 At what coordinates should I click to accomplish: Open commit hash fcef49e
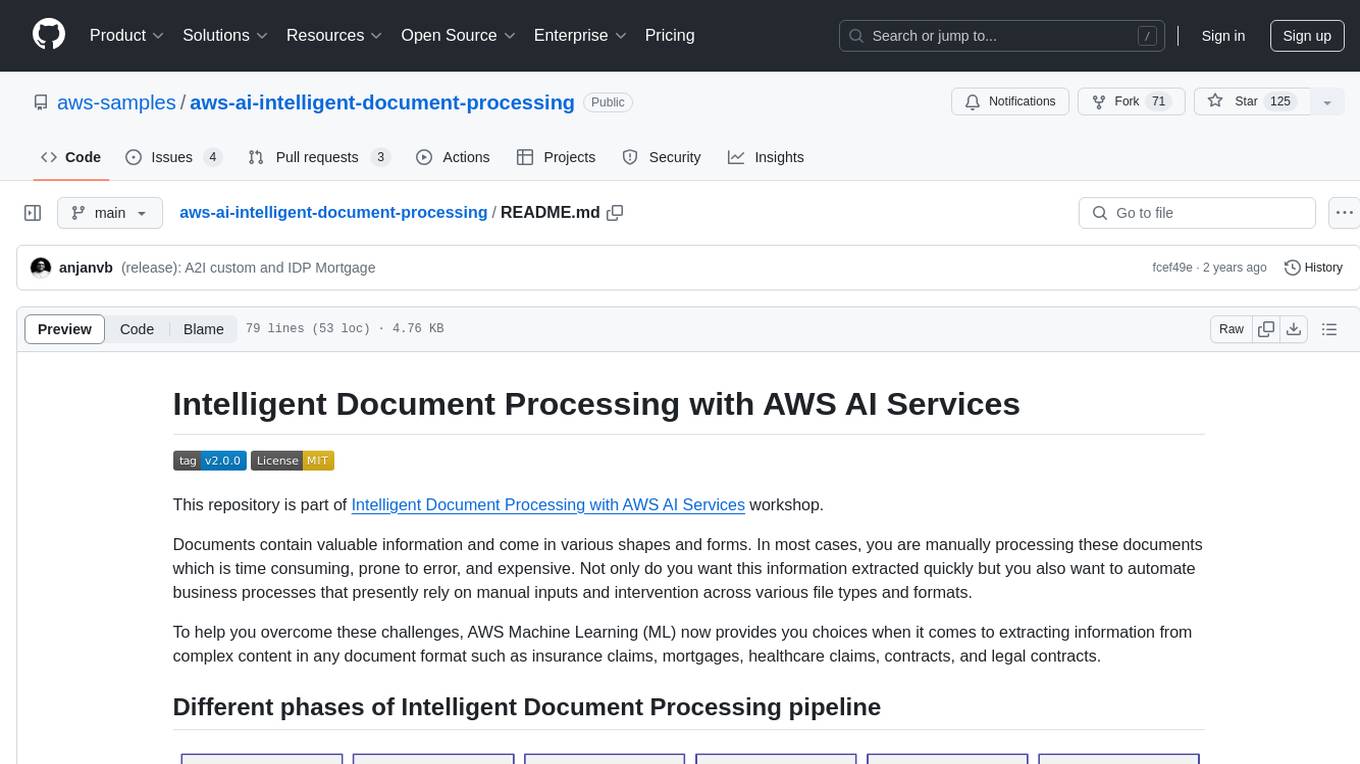[1172, 267]
